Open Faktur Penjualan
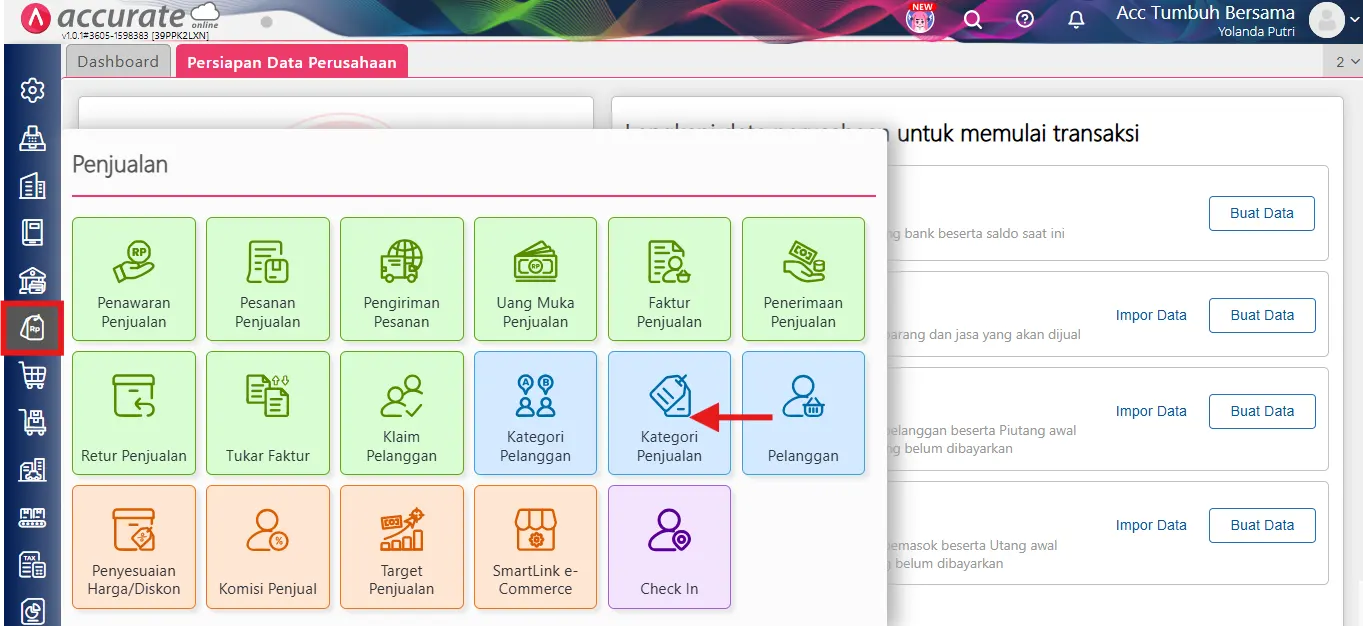1363x626 pixels. click(x=669, y=279)
